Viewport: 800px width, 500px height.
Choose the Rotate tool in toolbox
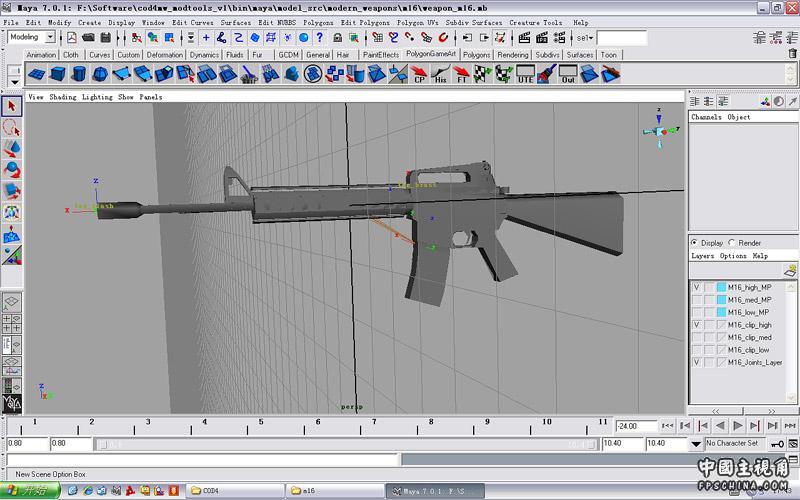pyautogui.click(x=12, y=169)
